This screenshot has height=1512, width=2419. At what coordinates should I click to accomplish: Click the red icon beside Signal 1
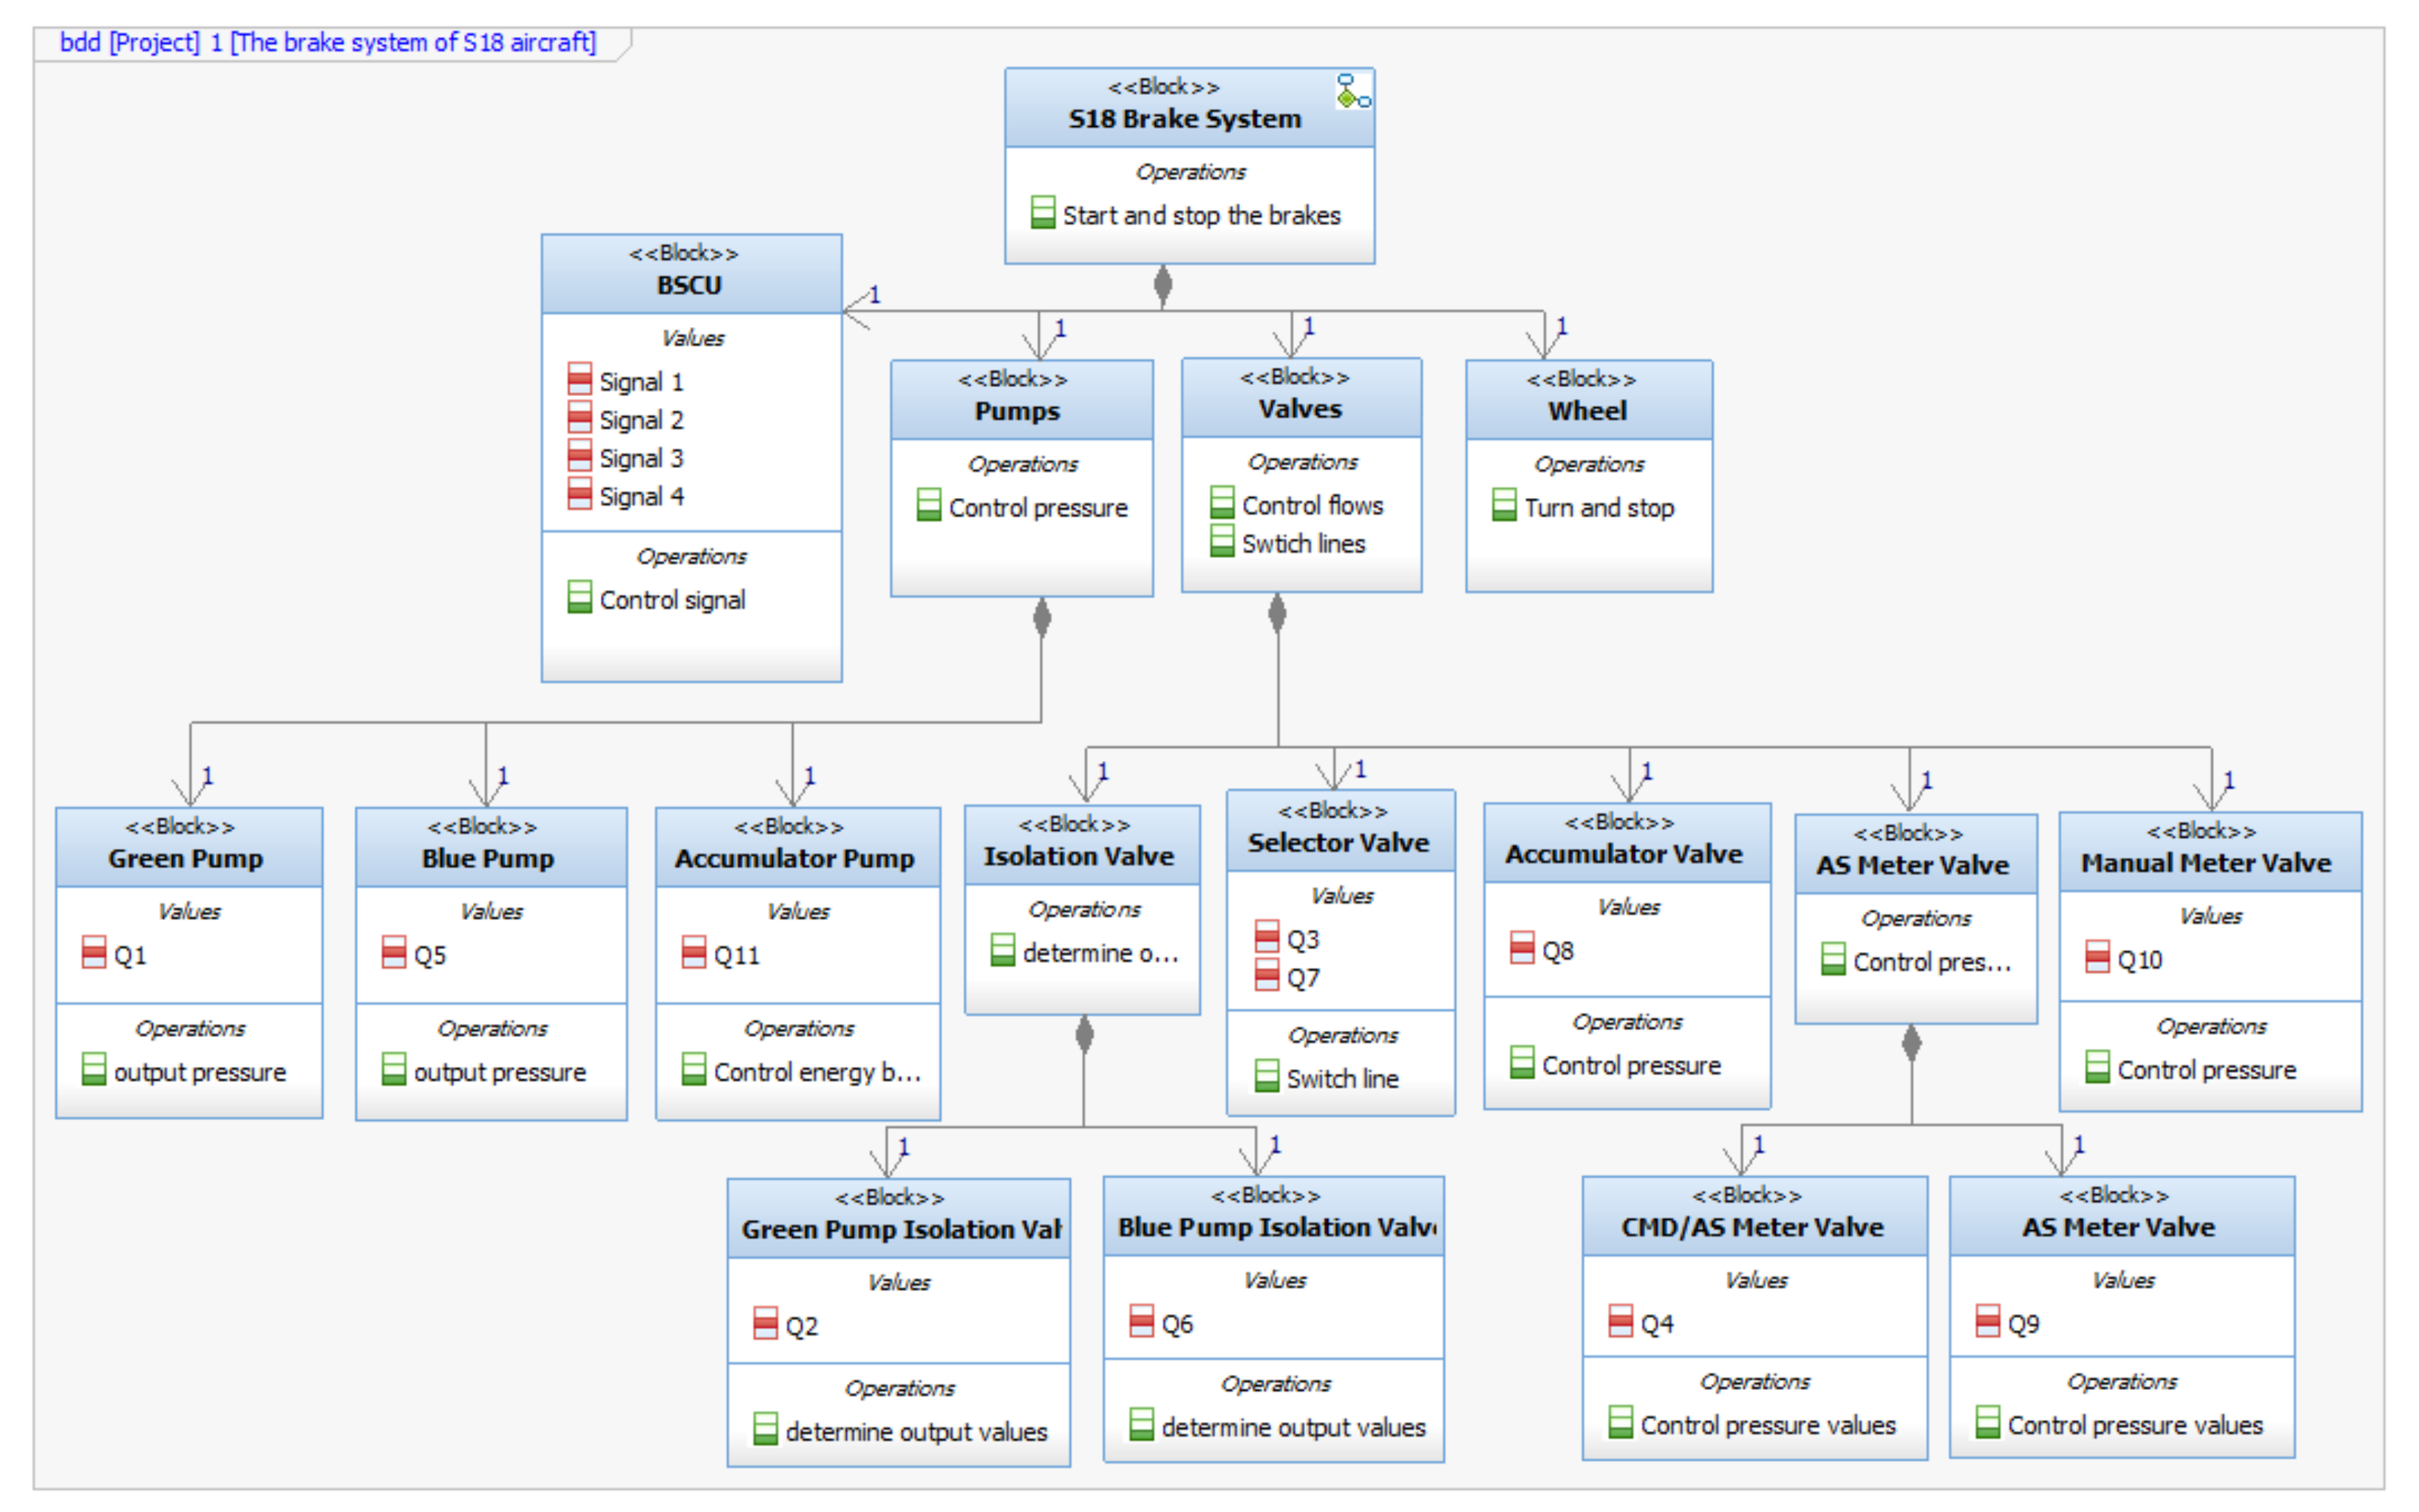click(579, 380)
